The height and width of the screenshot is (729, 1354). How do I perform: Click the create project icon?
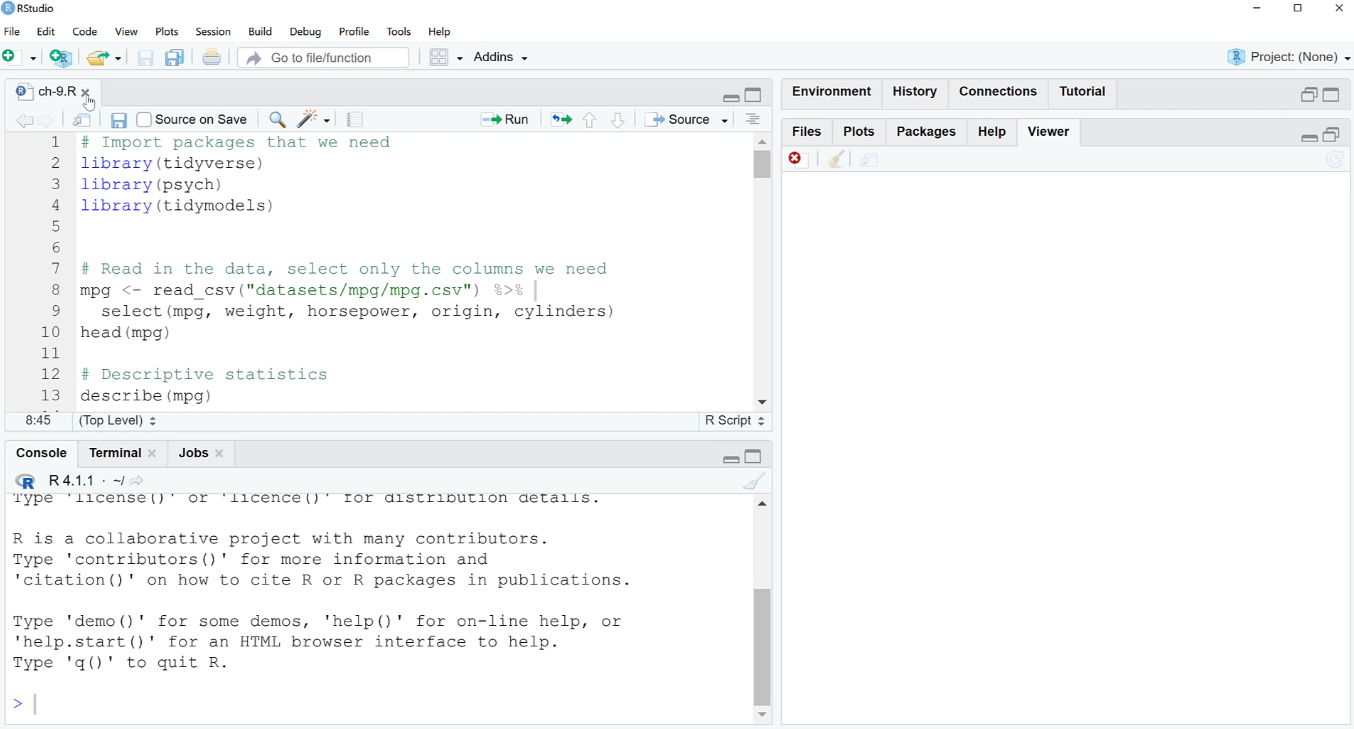pyautogui.click(x=61, y=58)
